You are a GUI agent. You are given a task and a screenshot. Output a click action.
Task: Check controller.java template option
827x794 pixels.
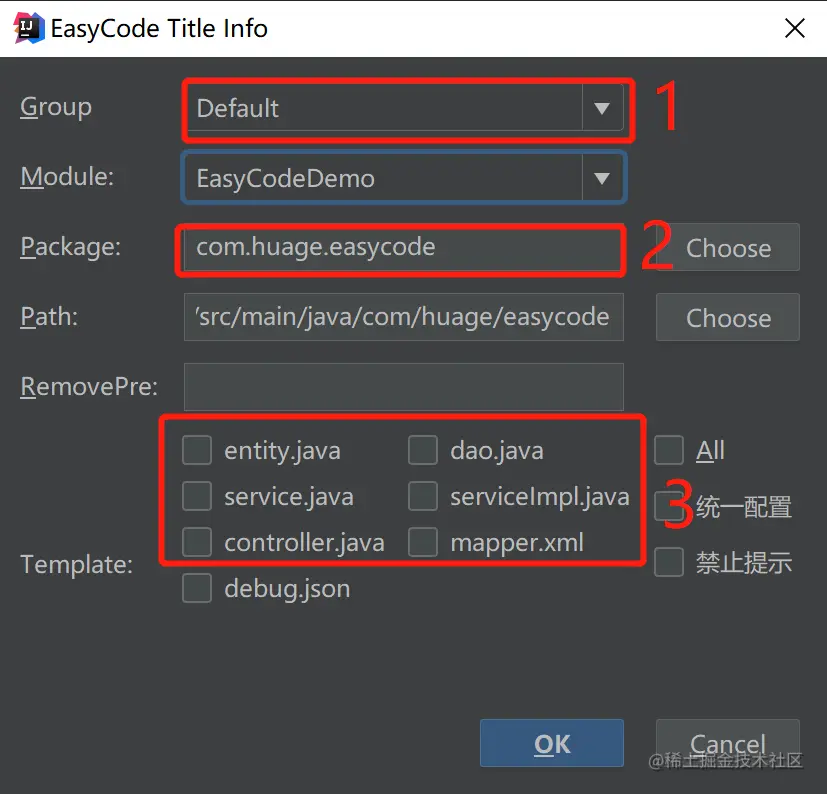click(197, 542)
